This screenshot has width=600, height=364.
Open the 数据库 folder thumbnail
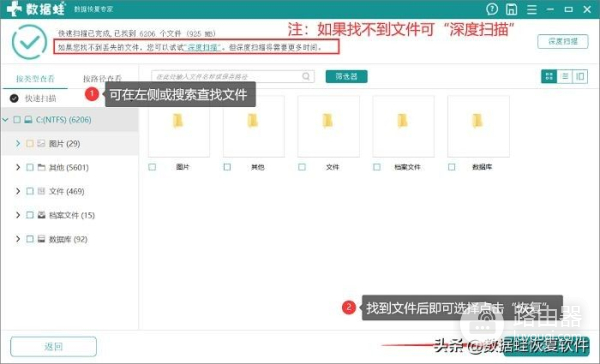point(478,126)
